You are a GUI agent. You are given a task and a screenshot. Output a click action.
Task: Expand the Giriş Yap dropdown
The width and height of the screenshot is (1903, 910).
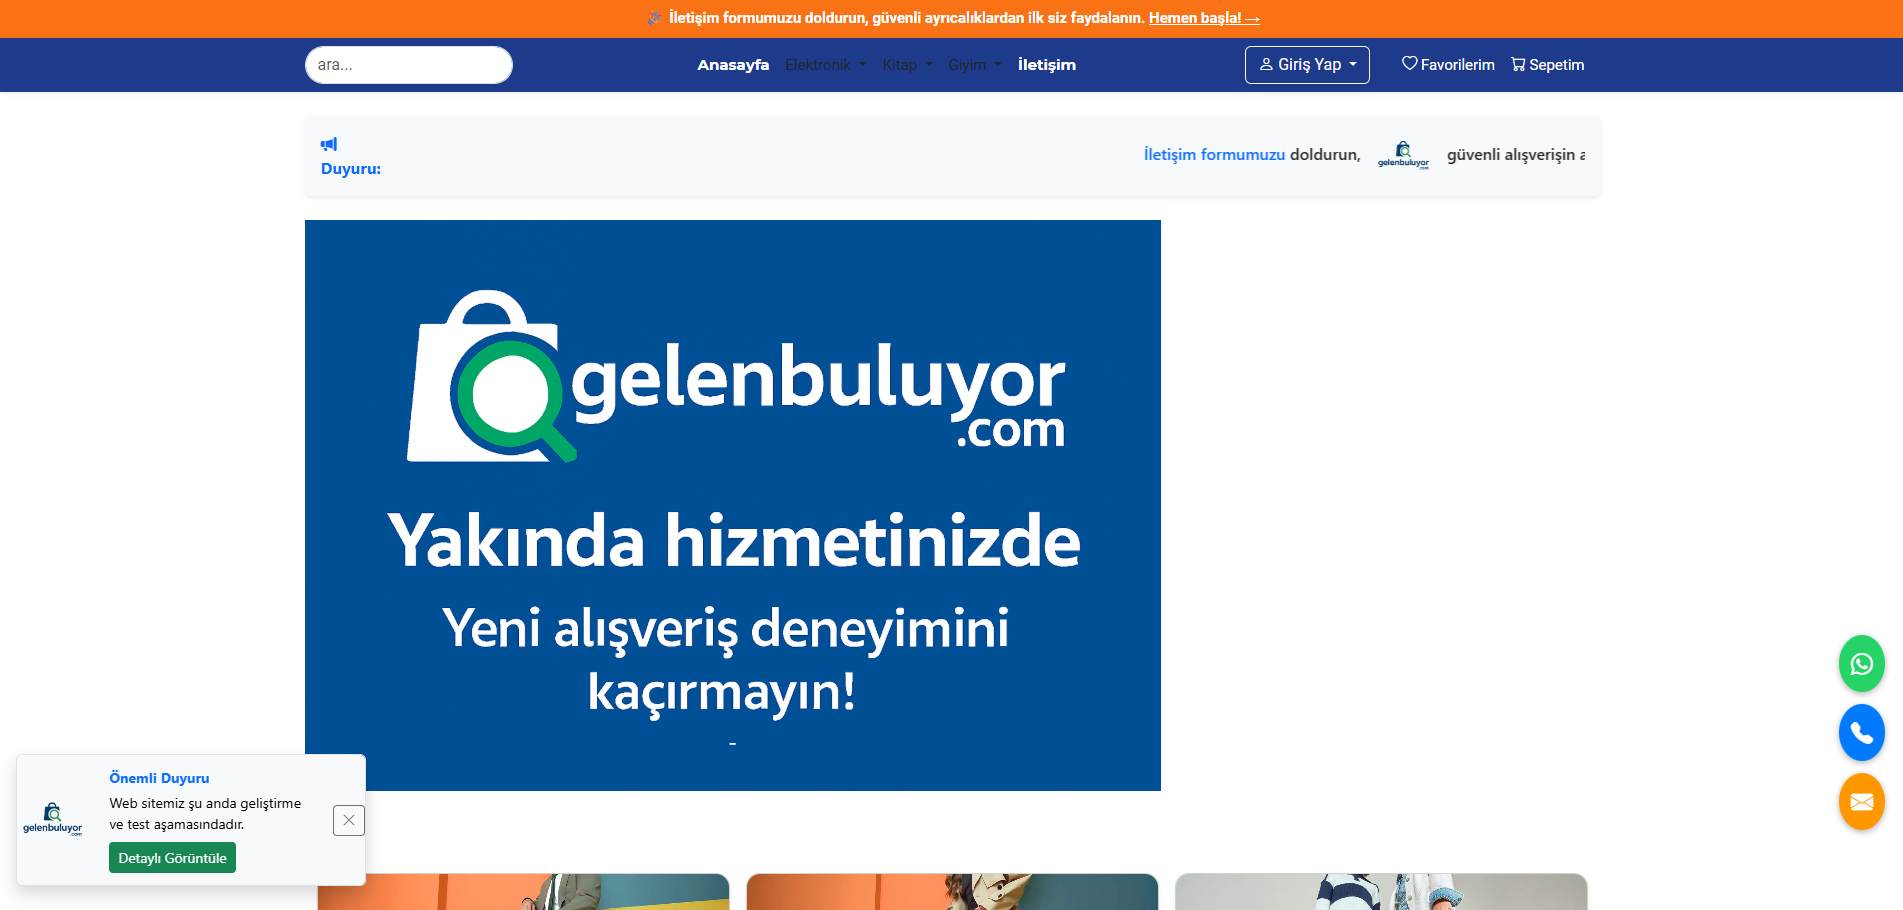(1306, 65)
